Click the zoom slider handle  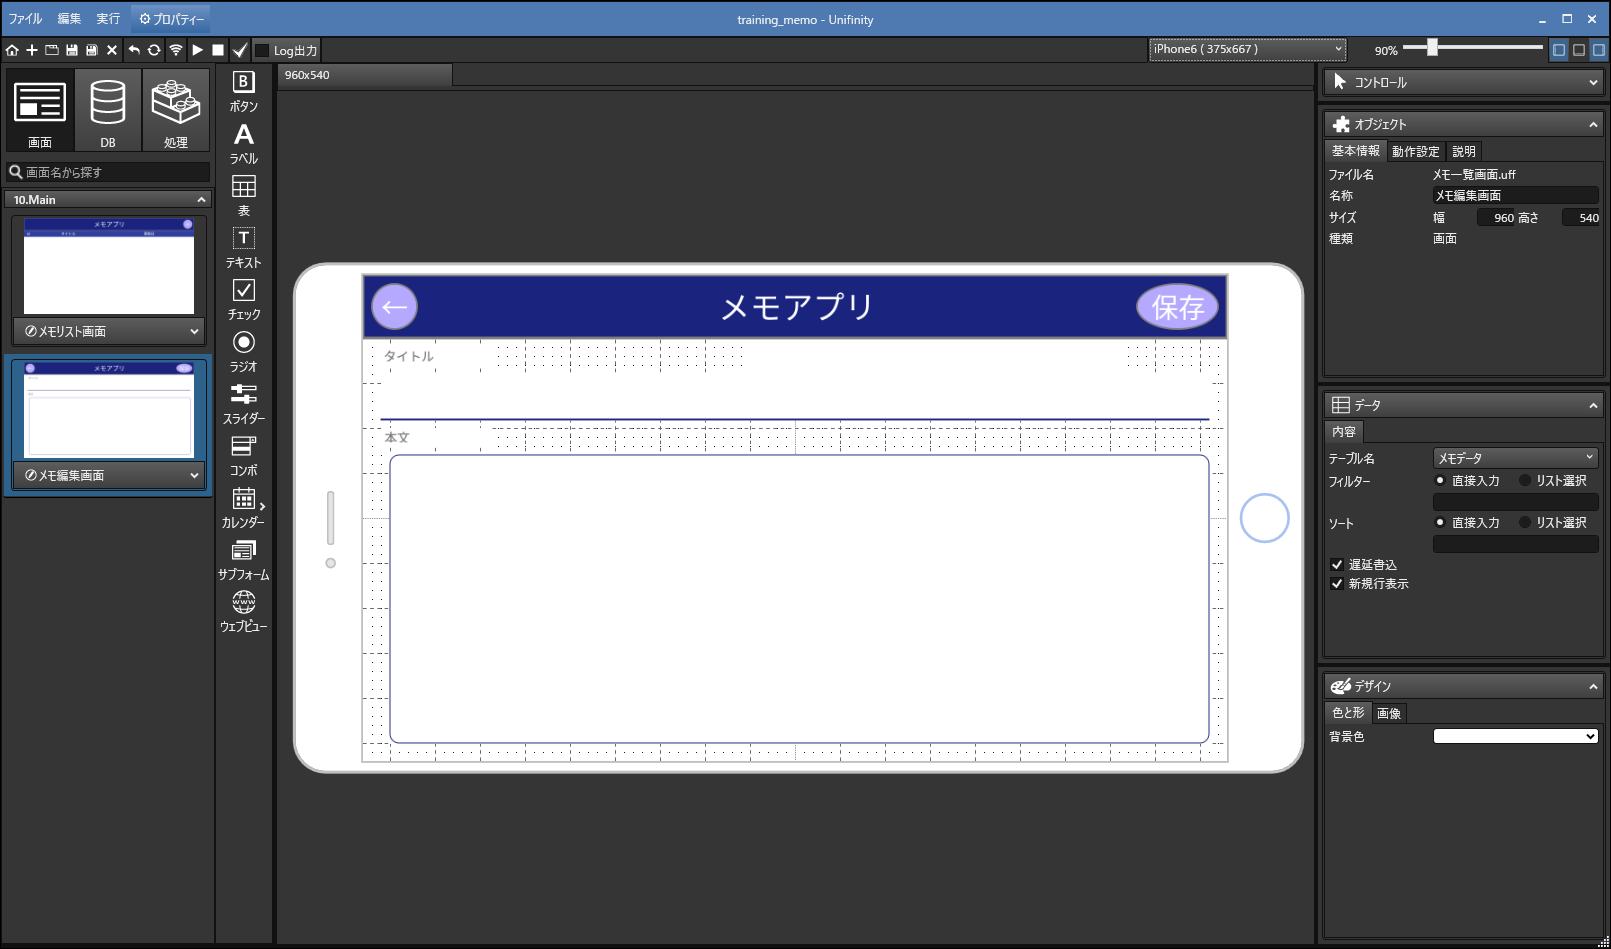[x=1432, y=47]
